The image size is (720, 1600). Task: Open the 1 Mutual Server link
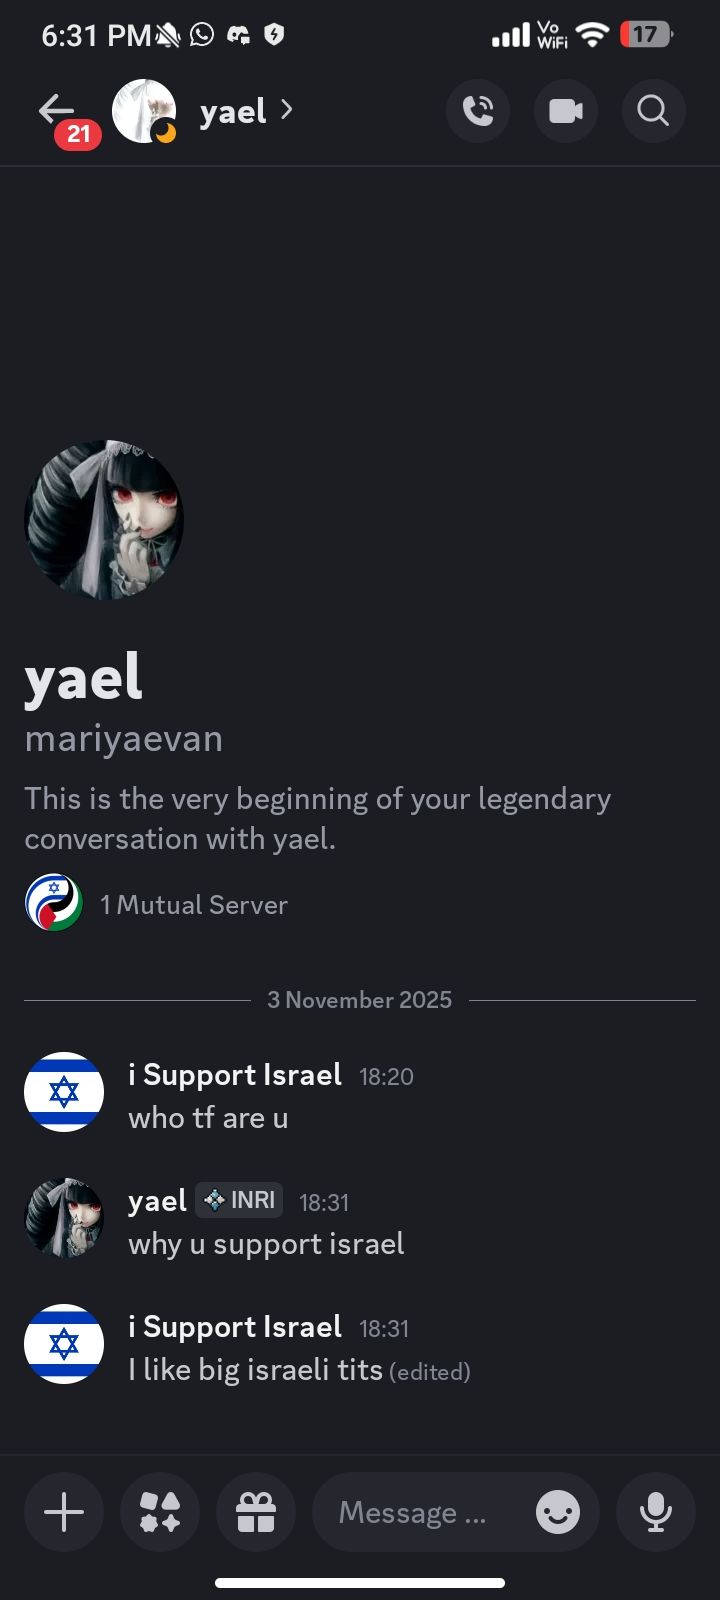pos(194,905)
